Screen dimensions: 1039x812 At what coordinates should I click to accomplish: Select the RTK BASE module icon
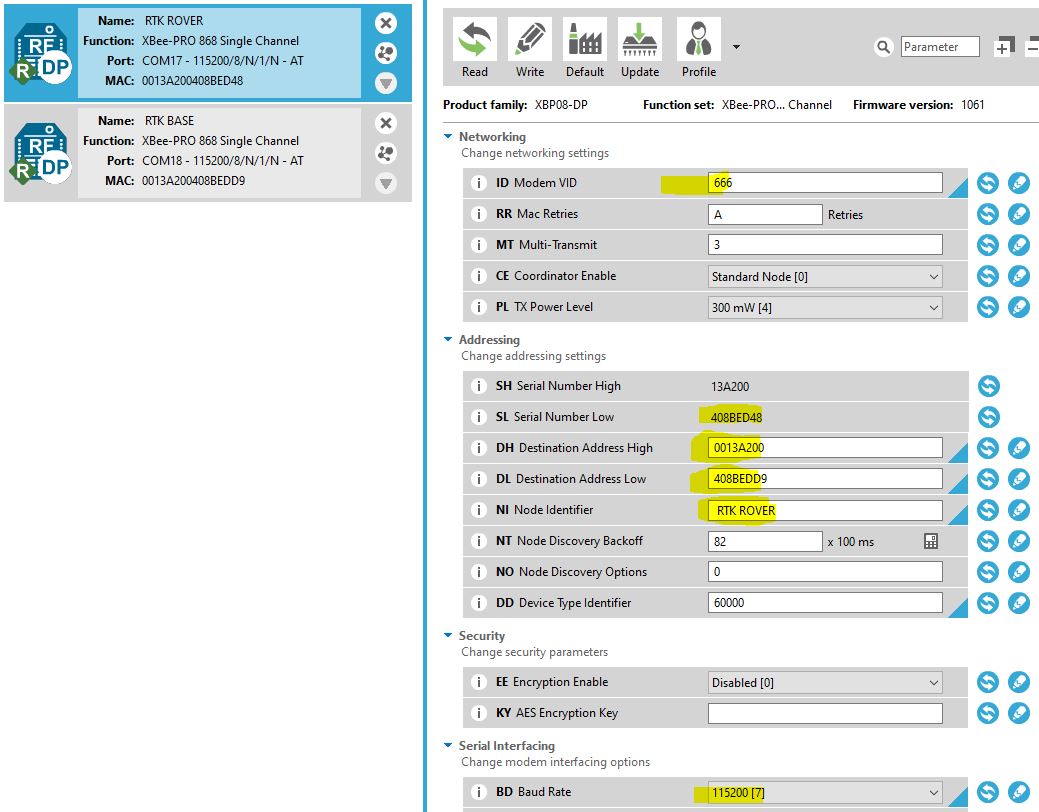(41, 153)
